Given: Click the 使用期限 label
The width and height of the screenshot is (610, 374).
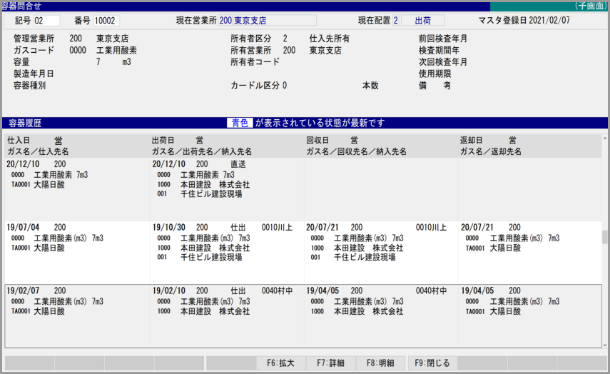Looking at the screenshot, I should pos(435,74).
